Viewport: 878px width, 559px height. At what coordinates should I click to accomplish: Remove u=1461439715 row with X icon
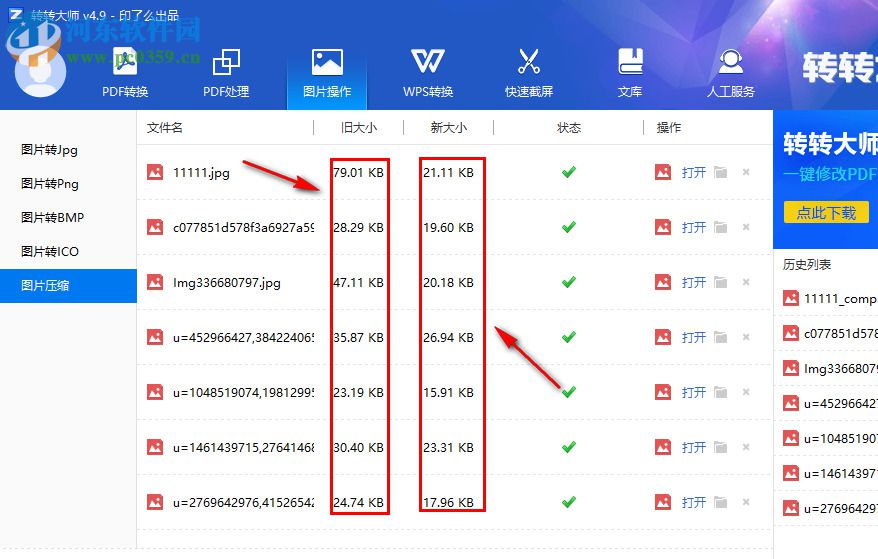(746, 446)
